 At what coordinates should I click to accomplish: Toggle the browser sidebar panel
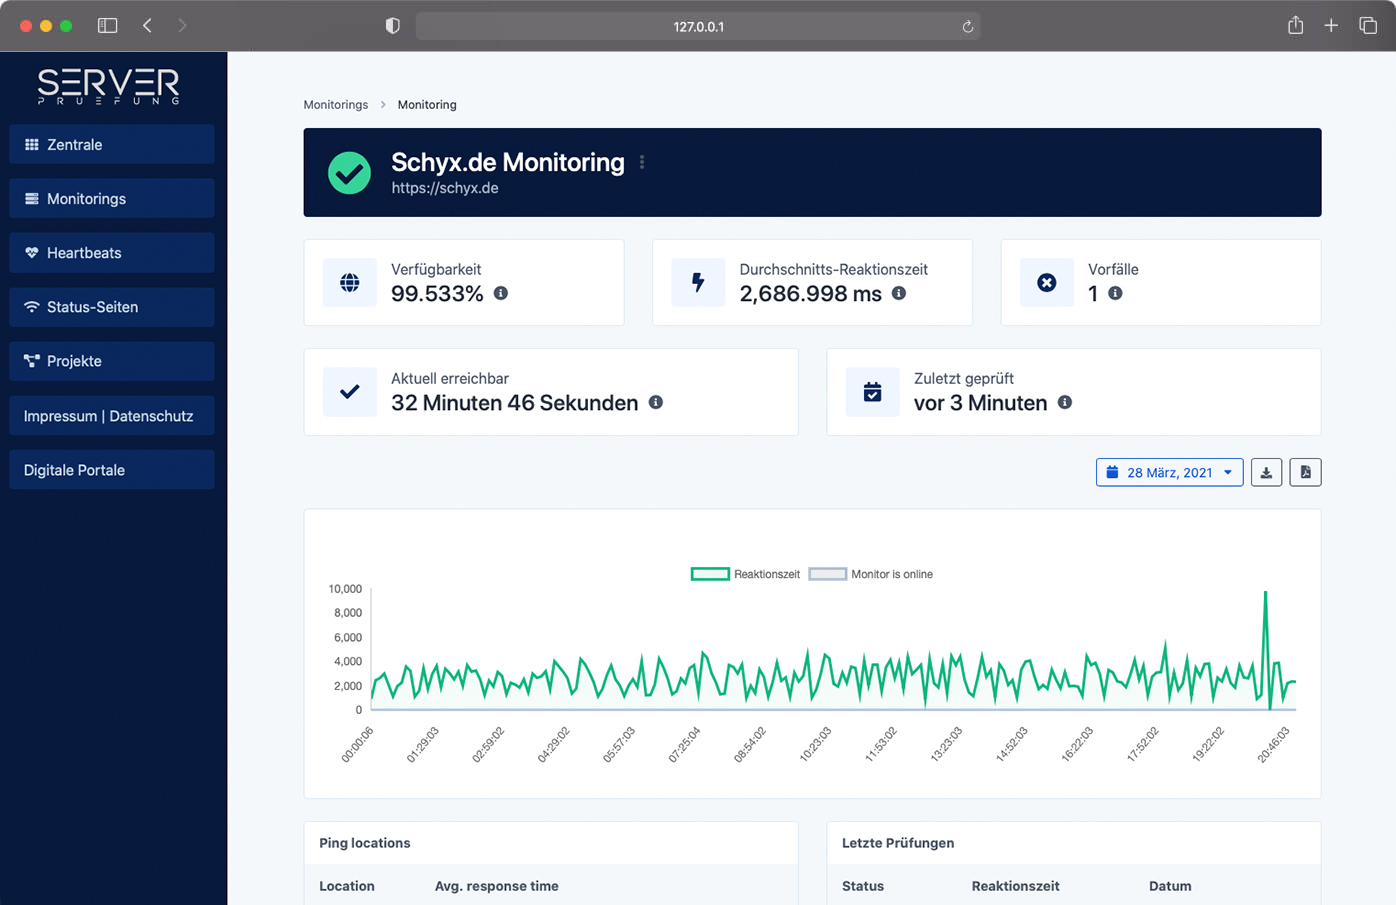[x=107, y=26]
